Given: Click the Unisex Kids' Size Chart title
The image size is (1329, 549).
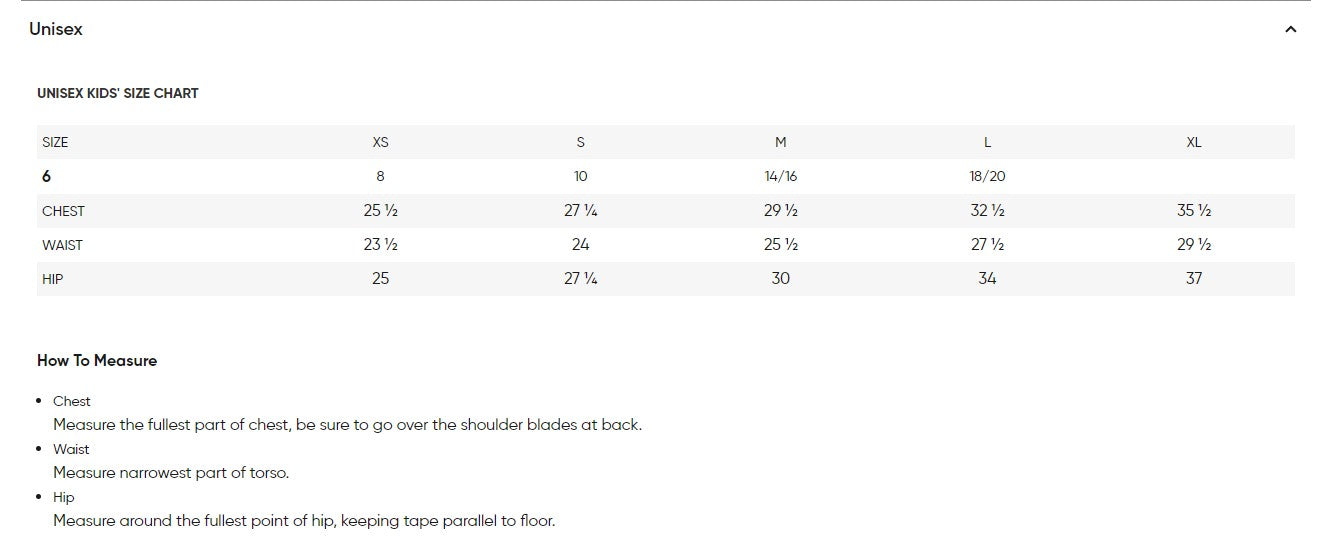Looking at the screenshot, I should (118, 93).
